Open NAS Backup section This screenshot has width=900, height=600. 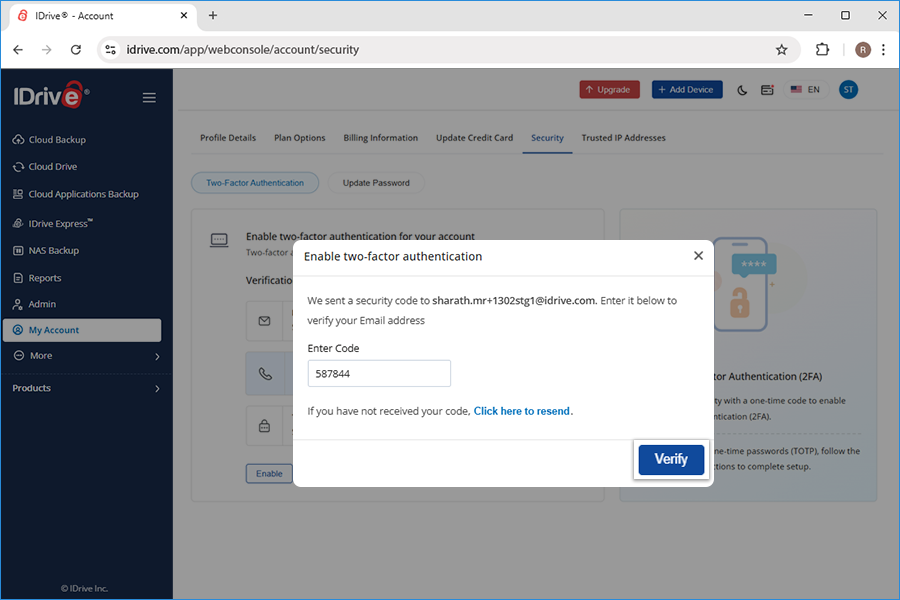(53, 250)
